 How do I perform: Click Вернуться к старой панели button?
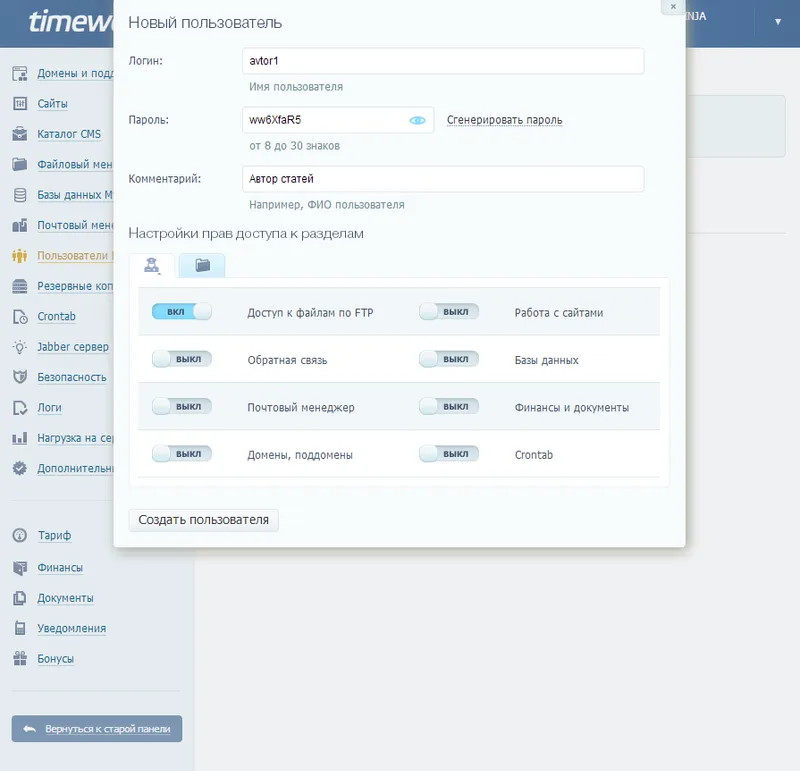97,729
